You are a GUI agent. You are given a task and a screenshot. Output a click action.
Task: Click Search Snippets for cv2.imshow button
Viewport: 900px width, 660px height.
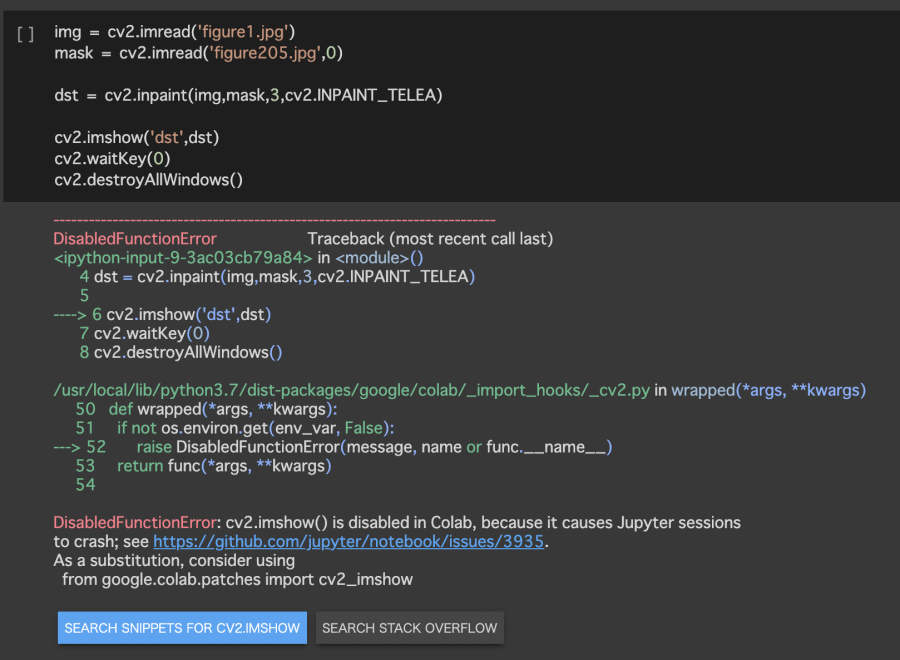pos(182,628)
